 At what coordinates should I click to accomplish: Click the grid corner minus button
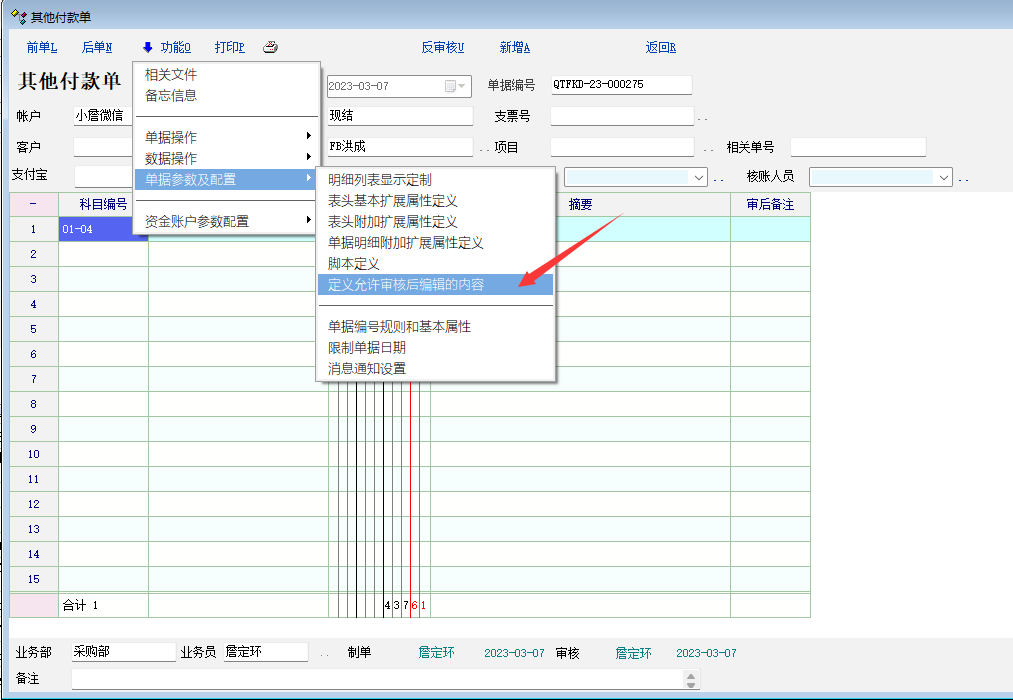(34, 204)
